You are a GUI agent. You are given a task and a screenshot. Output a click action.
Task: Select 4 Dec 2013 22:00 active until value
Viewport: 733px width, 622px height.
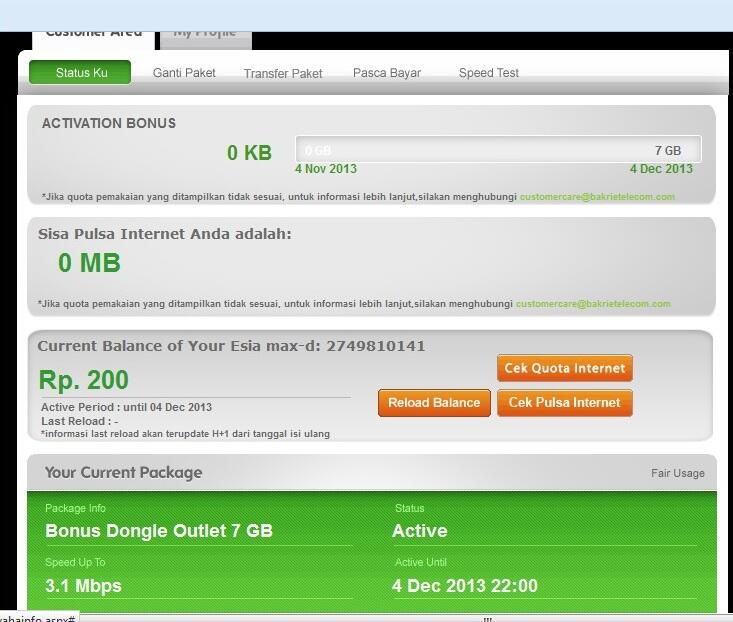tap(465, 586)
